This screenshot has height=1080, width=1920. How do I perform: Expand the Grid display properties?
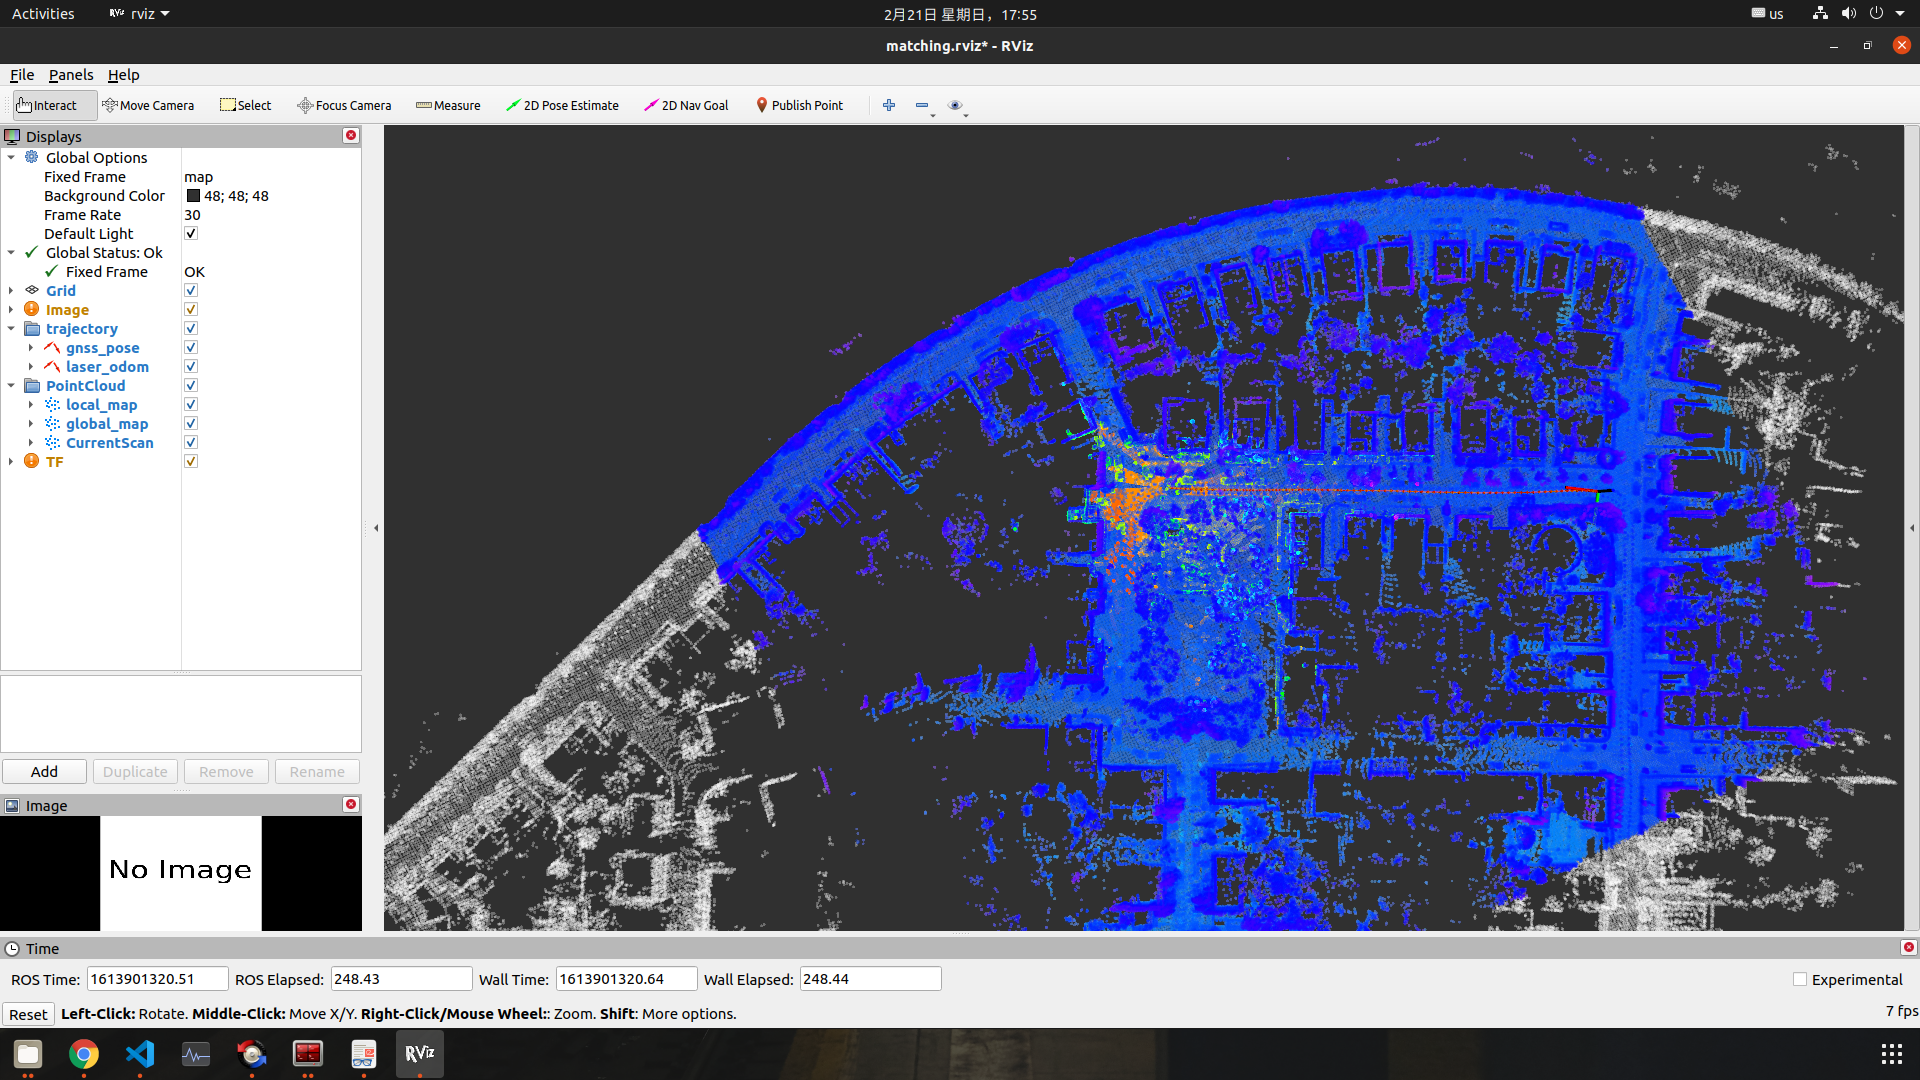(11, 290)
